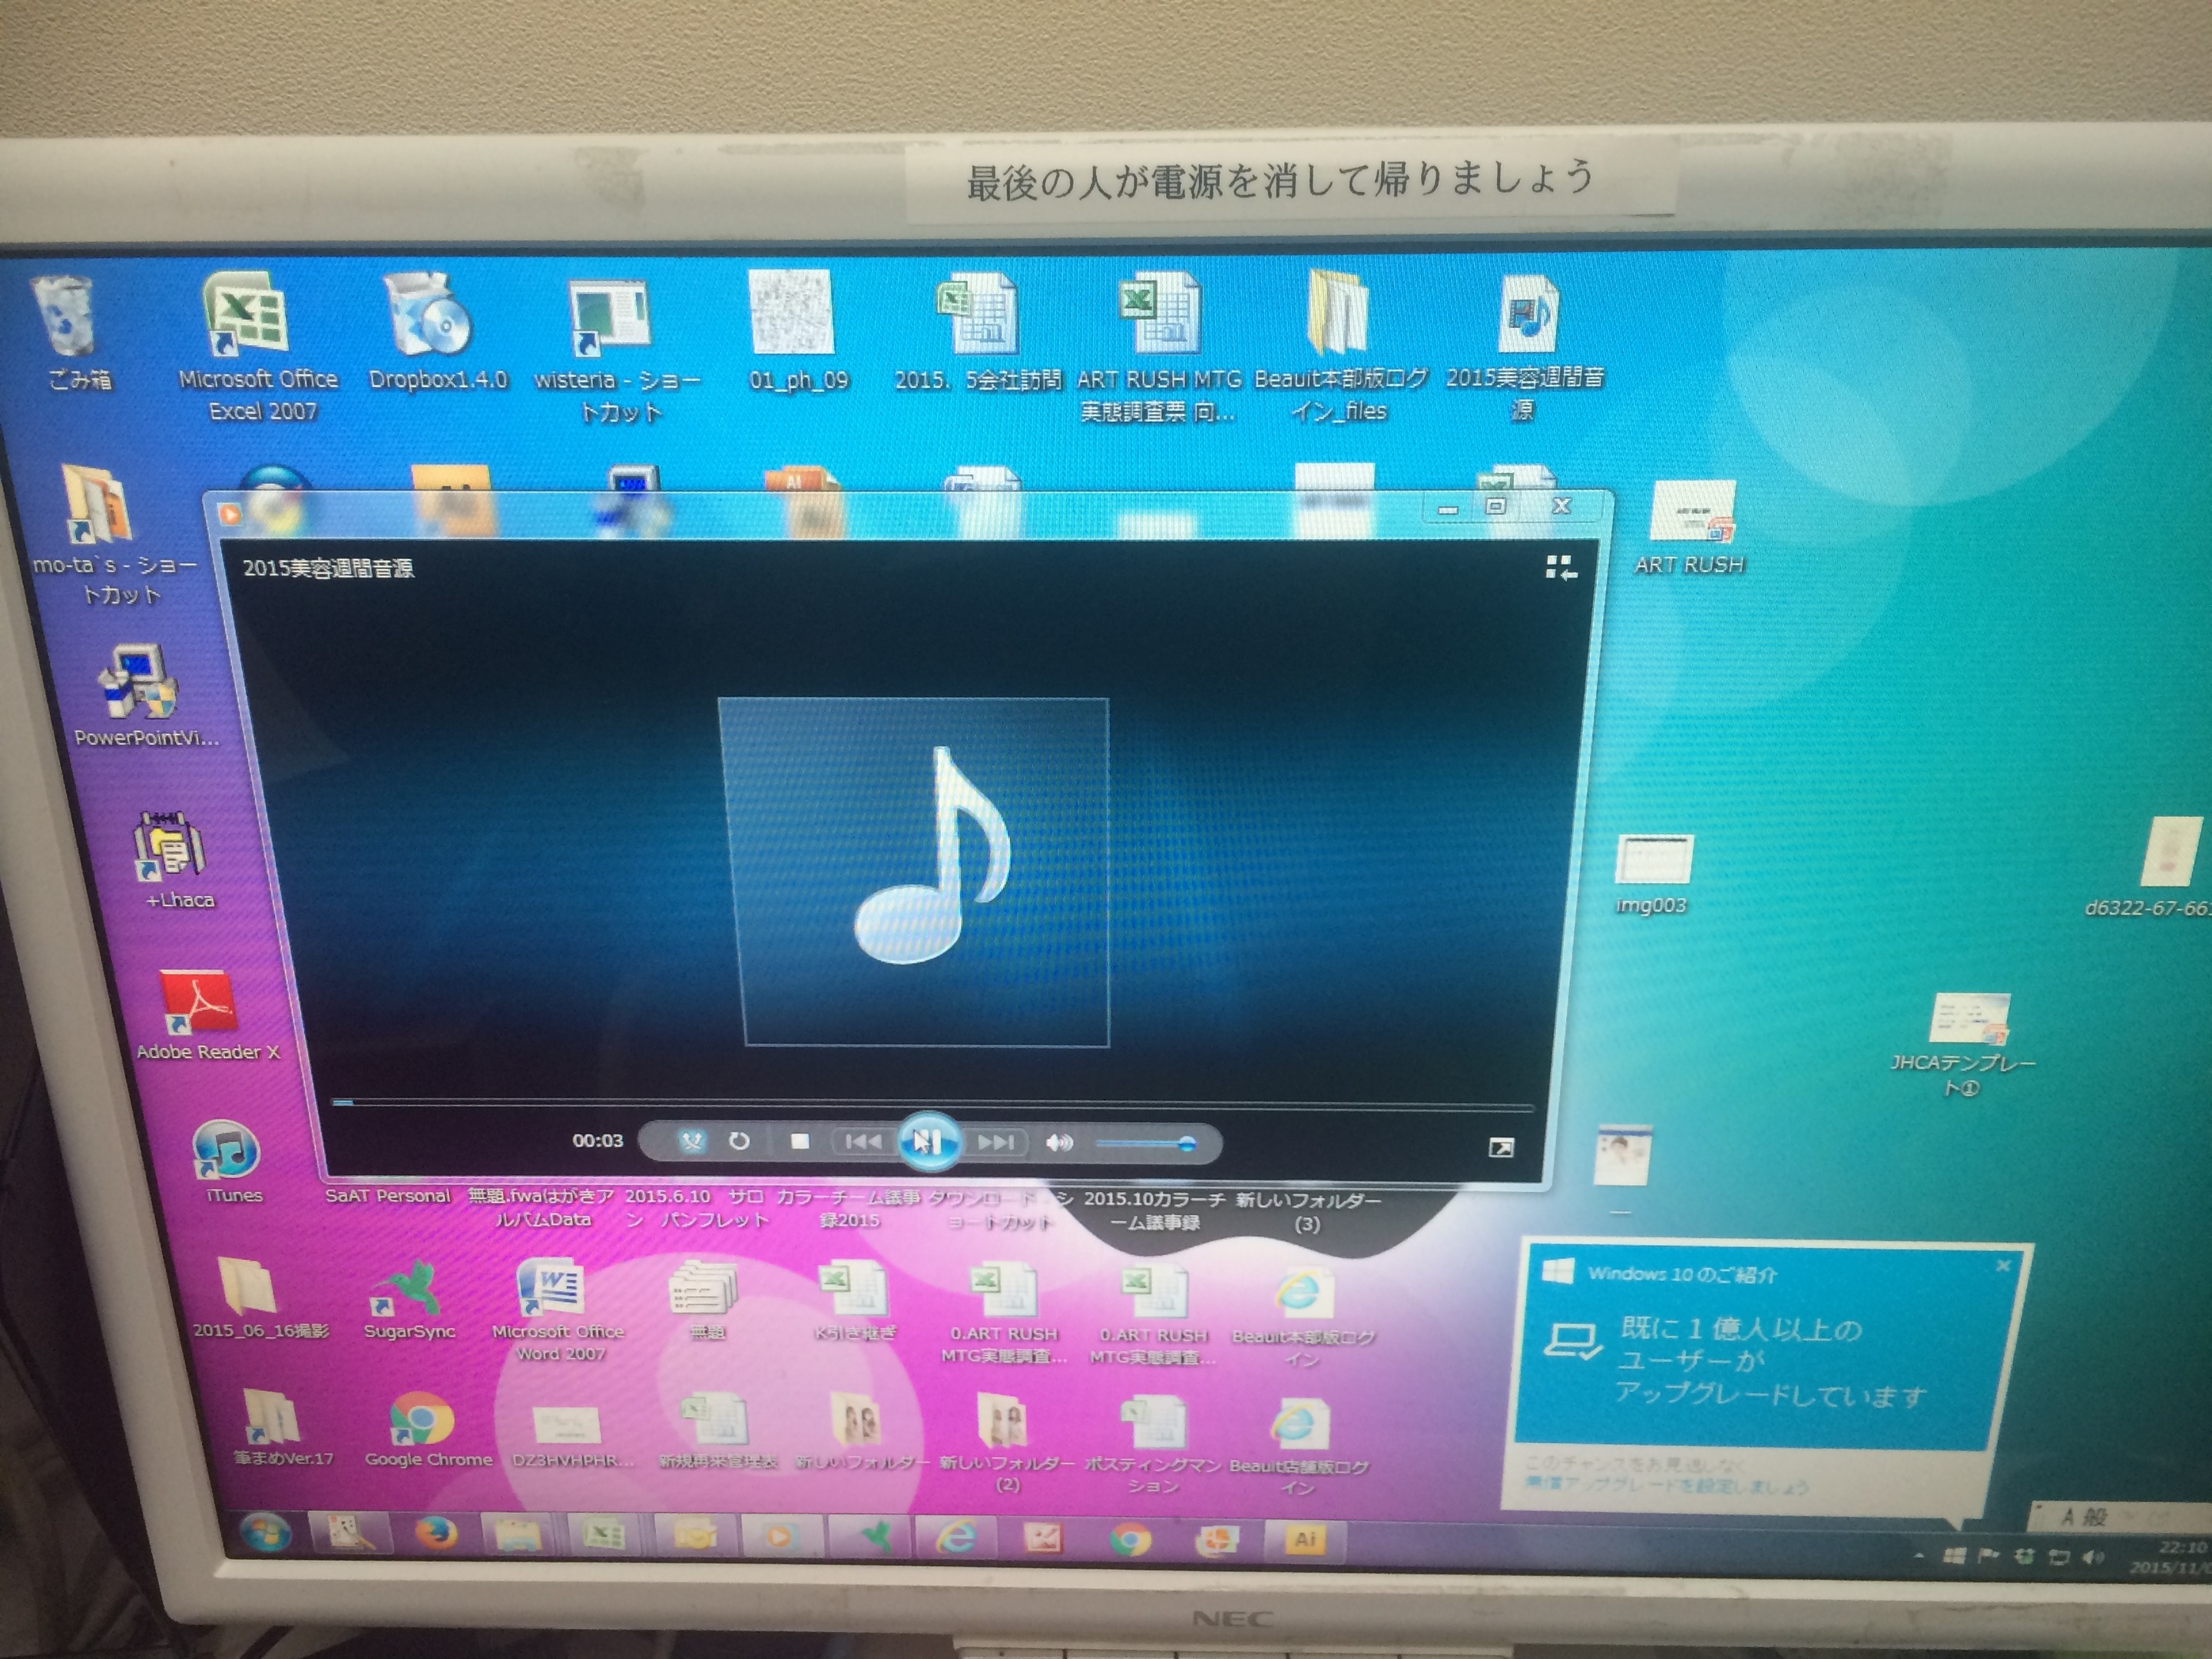Launch iTunes from the desktop
Screen dimensions: 2212x1659
[x=230, y=1160]
